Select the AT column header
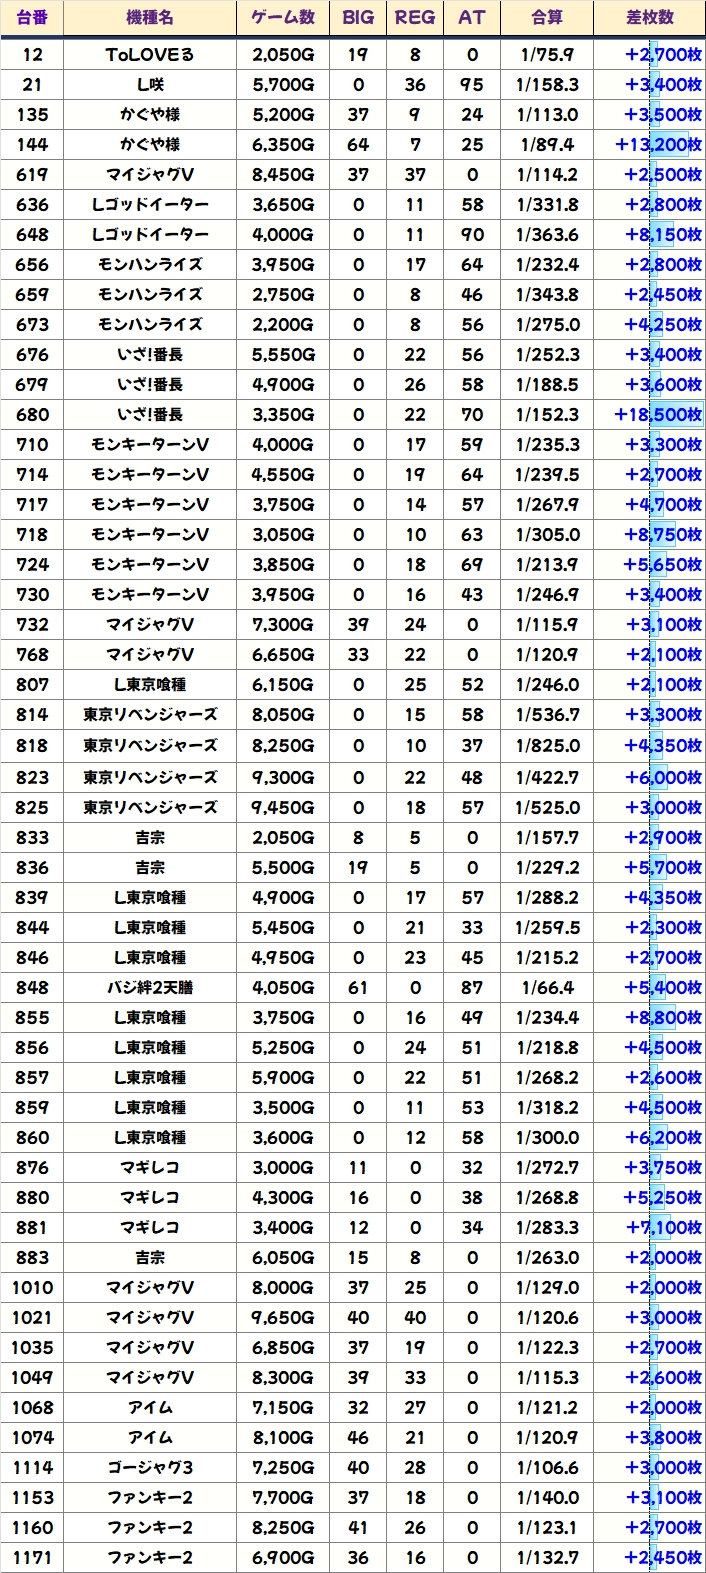Screen dimensions: 706x1573 tap(472, 18)
